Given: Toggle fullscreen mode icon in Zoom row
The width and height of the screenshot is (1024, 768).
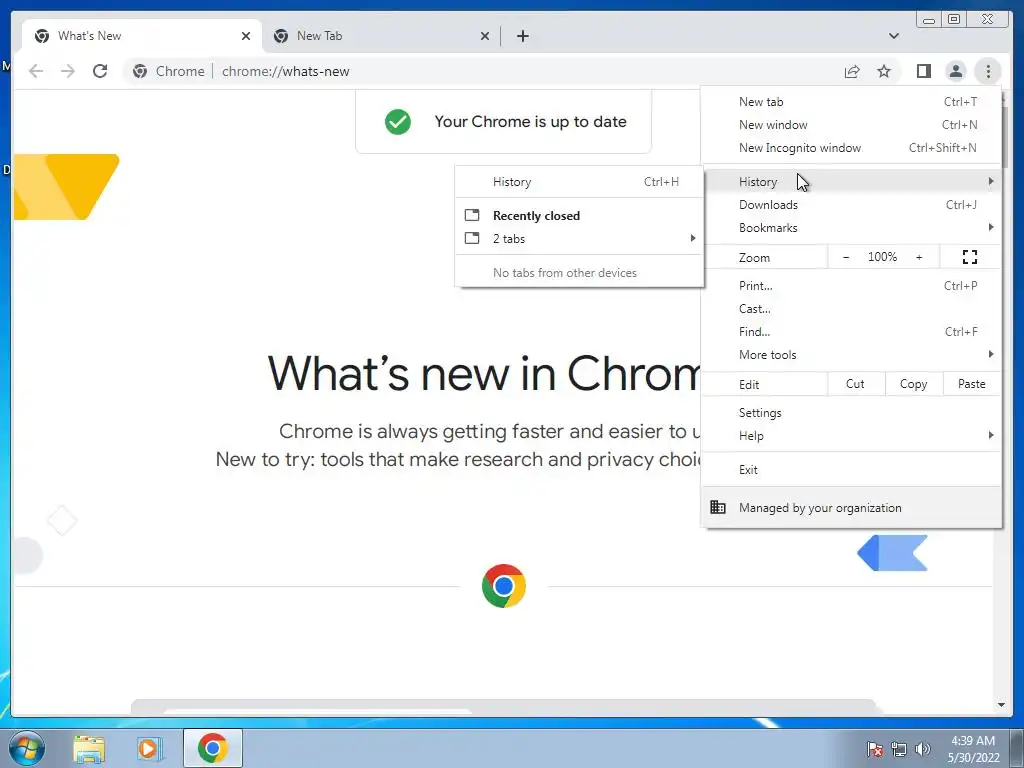Looking at the screenshot, I should point(970,257).
